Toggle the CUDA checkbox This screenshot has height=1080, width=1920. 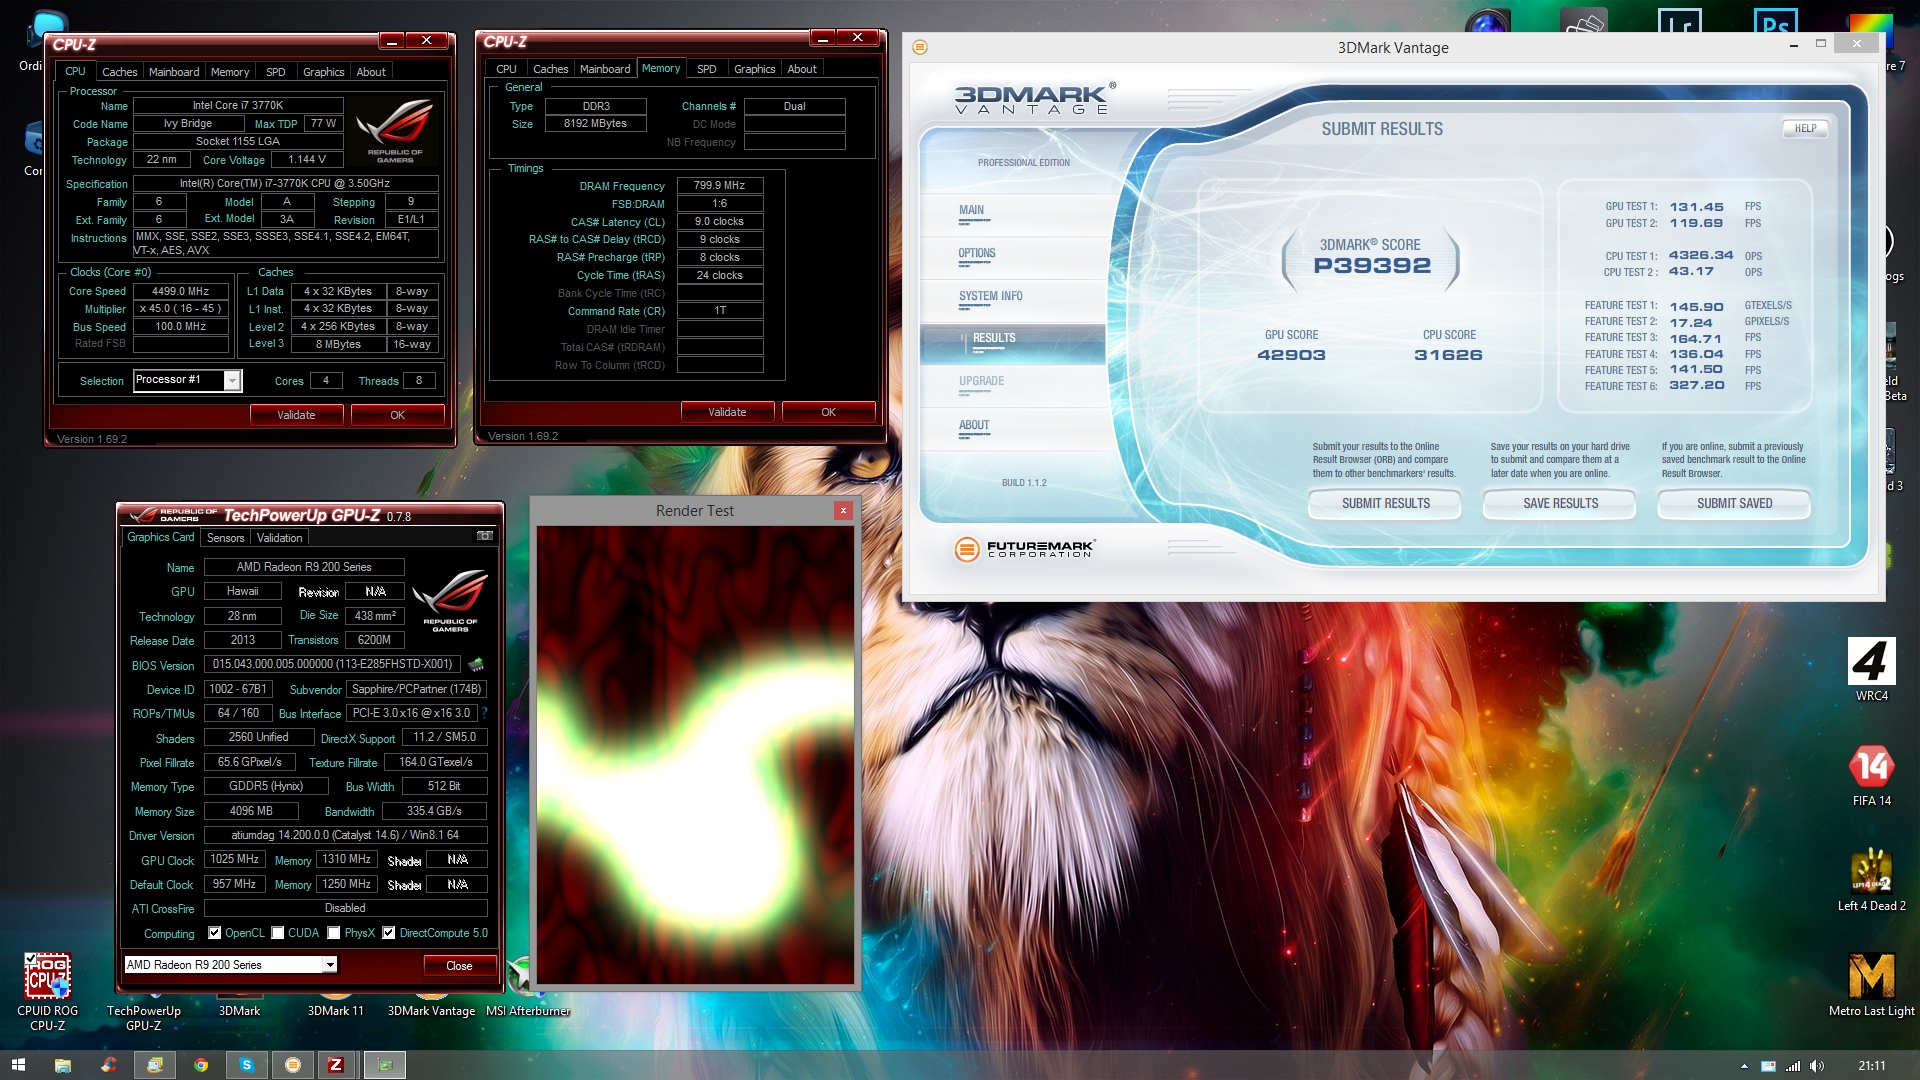click(x=278, y=933)
